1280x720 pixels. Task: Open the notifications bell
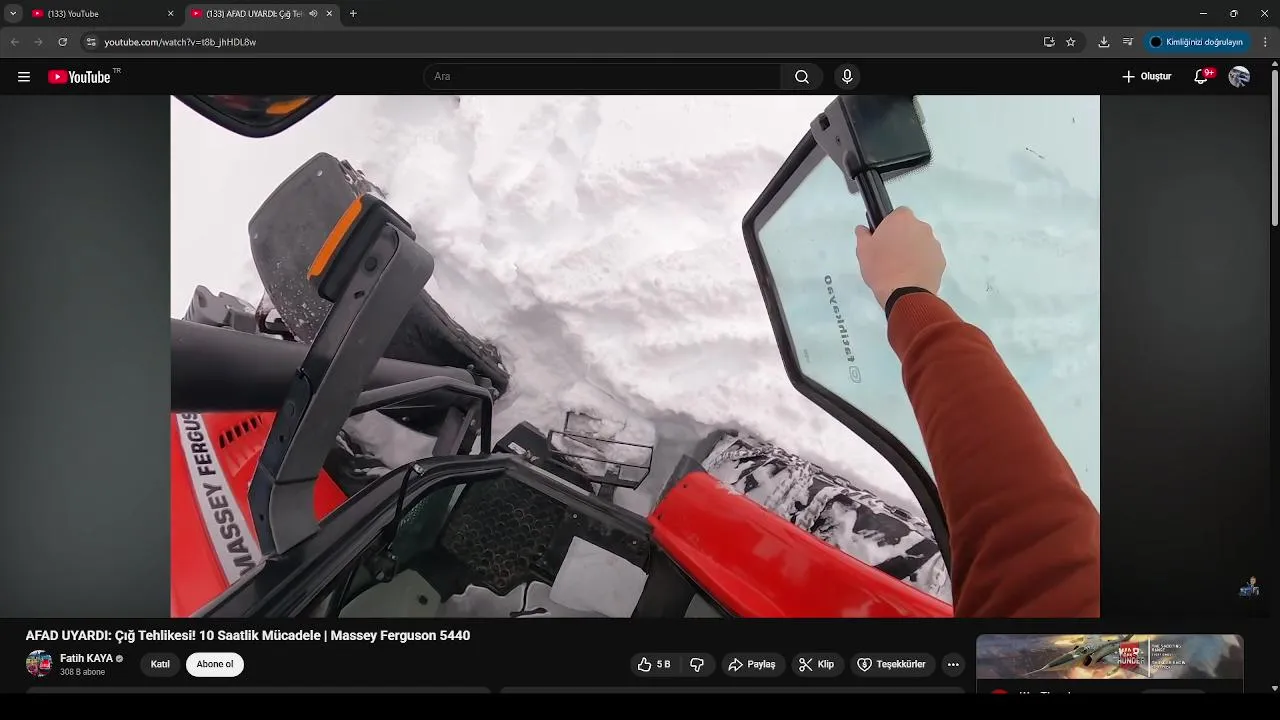click(x=1202, y=77)
